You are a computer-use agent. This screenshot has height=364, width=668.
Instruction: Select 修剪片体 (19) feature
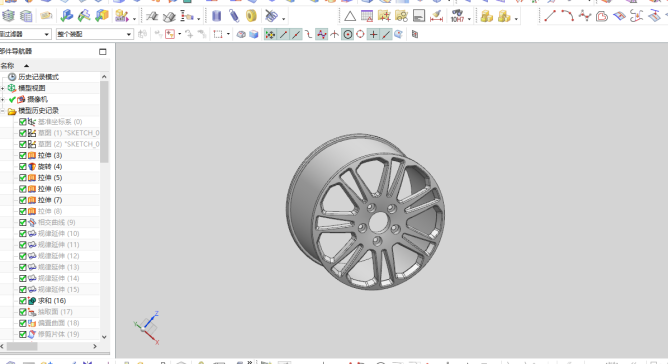[58, 334]
